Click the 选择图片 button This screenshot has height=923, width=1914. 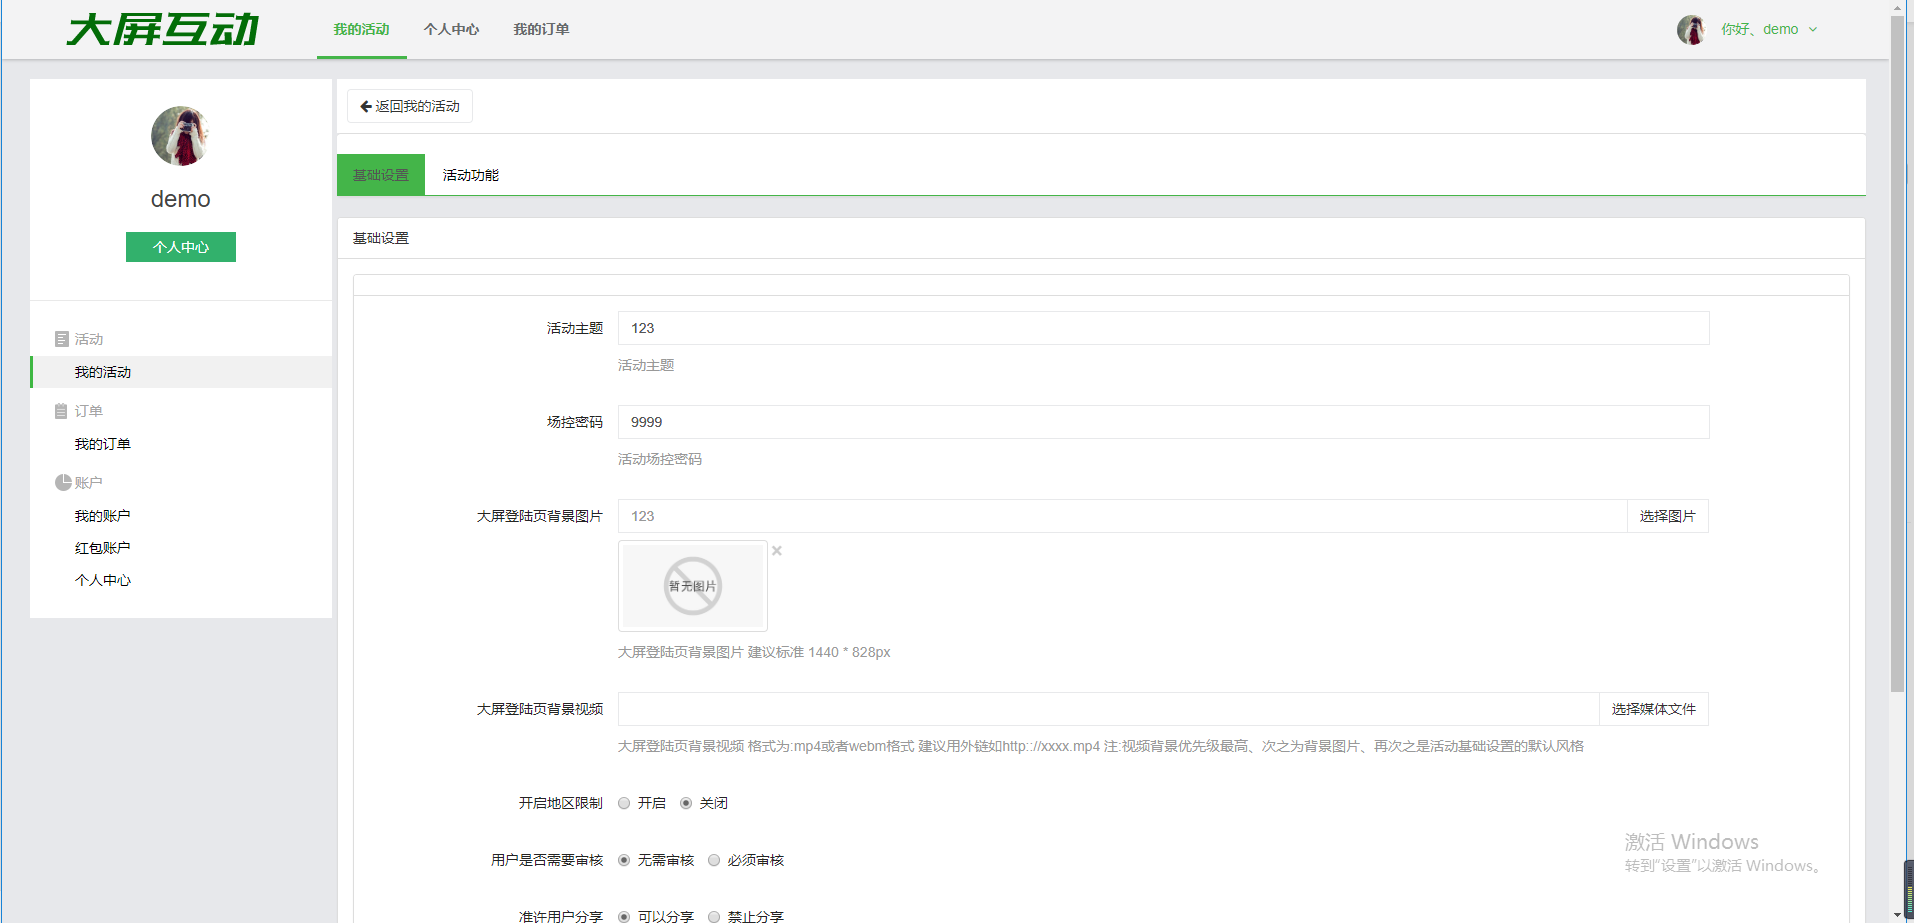[1667, 516]
